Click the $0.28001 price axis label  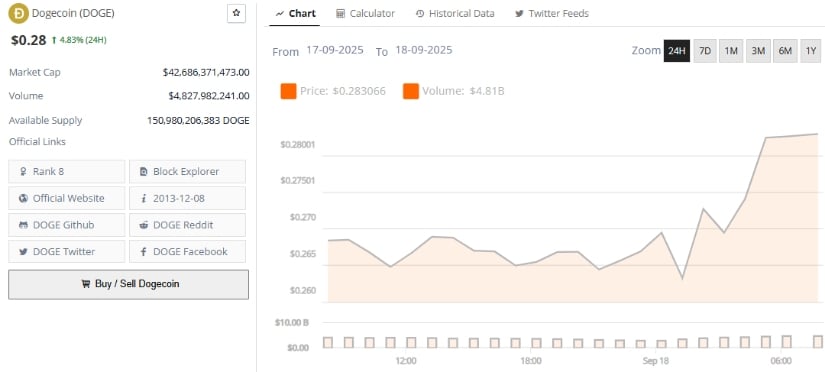click(298, 144)
